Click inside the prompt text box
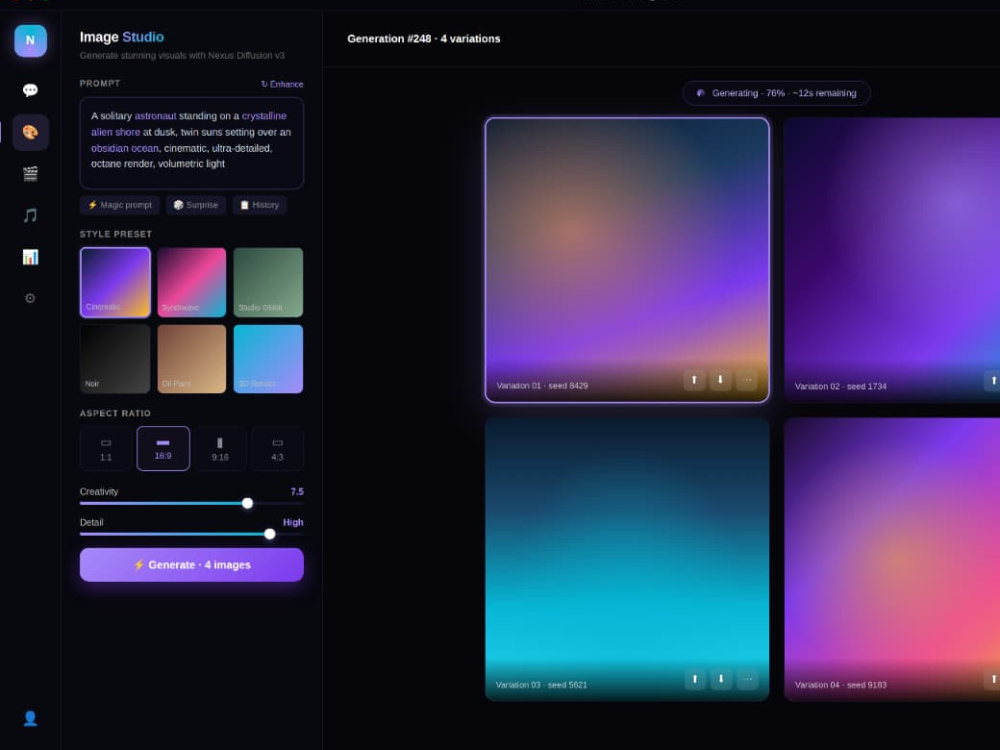 (191, 143)
